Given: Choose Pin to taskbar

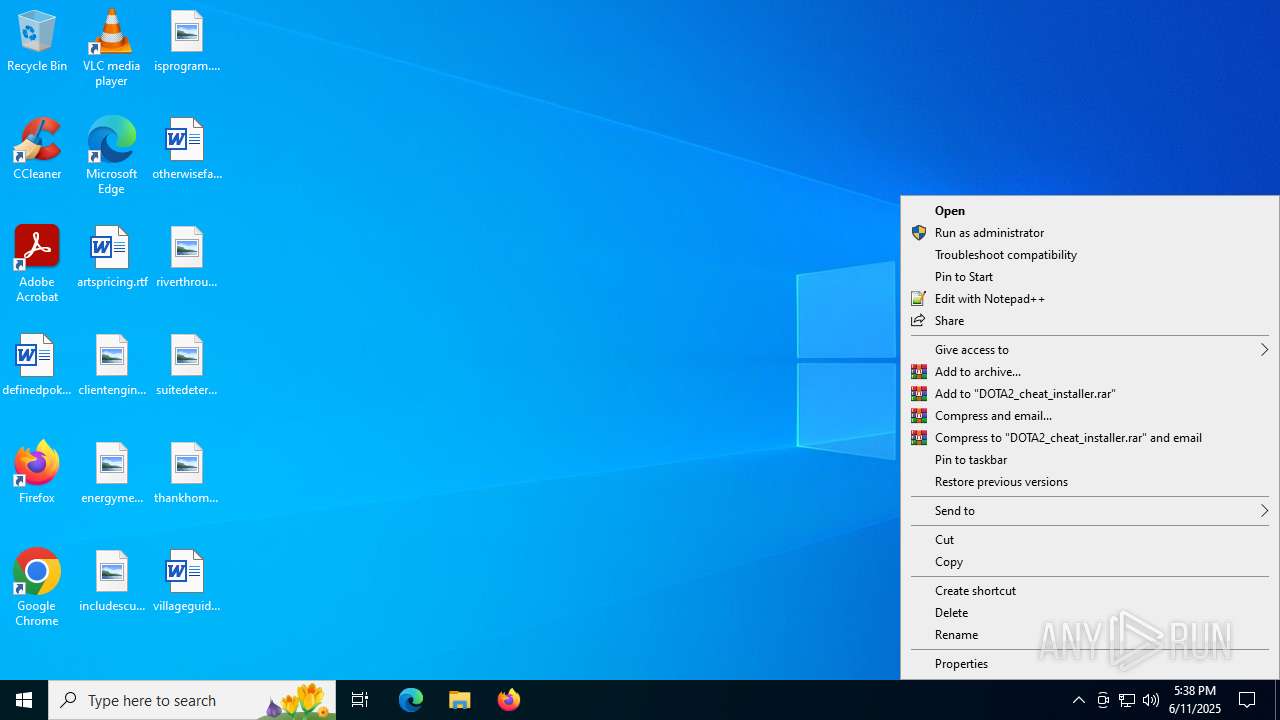Looking at the screenshot, I should [1090, 460].
